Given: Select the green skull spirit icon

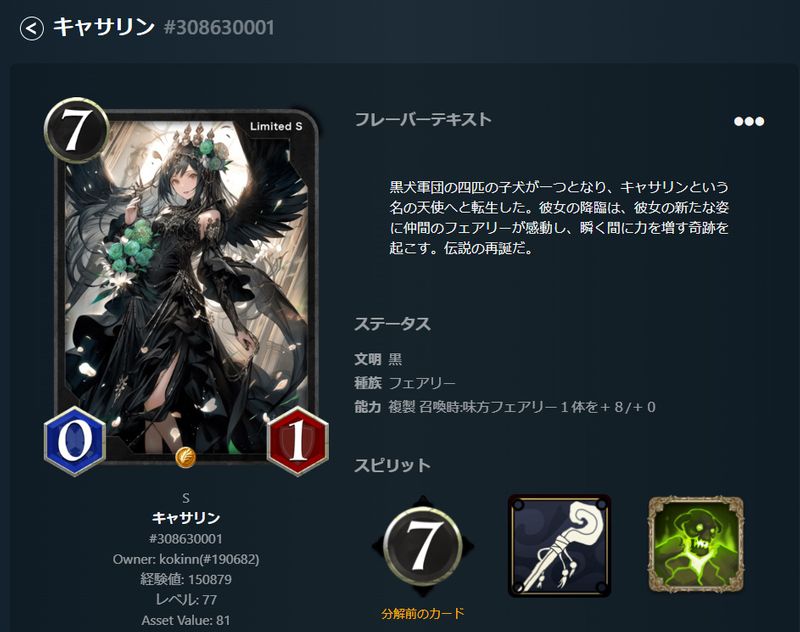Looking at the screenshot, I should (696, 545).
